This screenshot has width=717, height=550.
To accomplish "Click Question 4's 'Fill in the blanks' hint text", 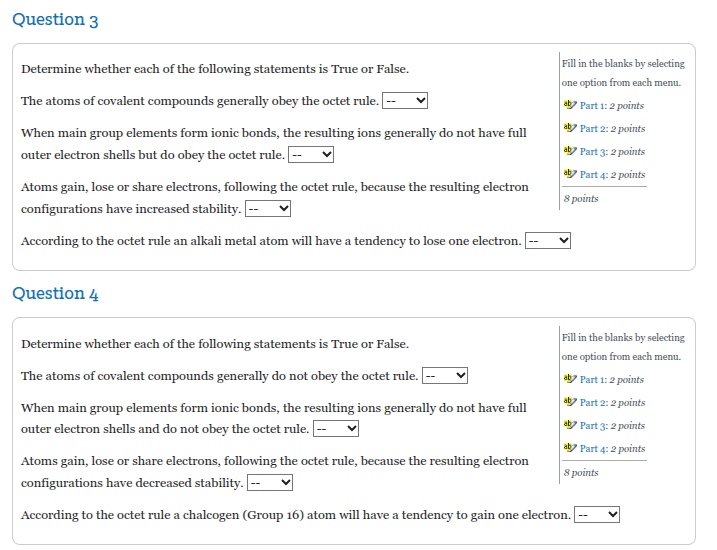I will pos(623,347).
